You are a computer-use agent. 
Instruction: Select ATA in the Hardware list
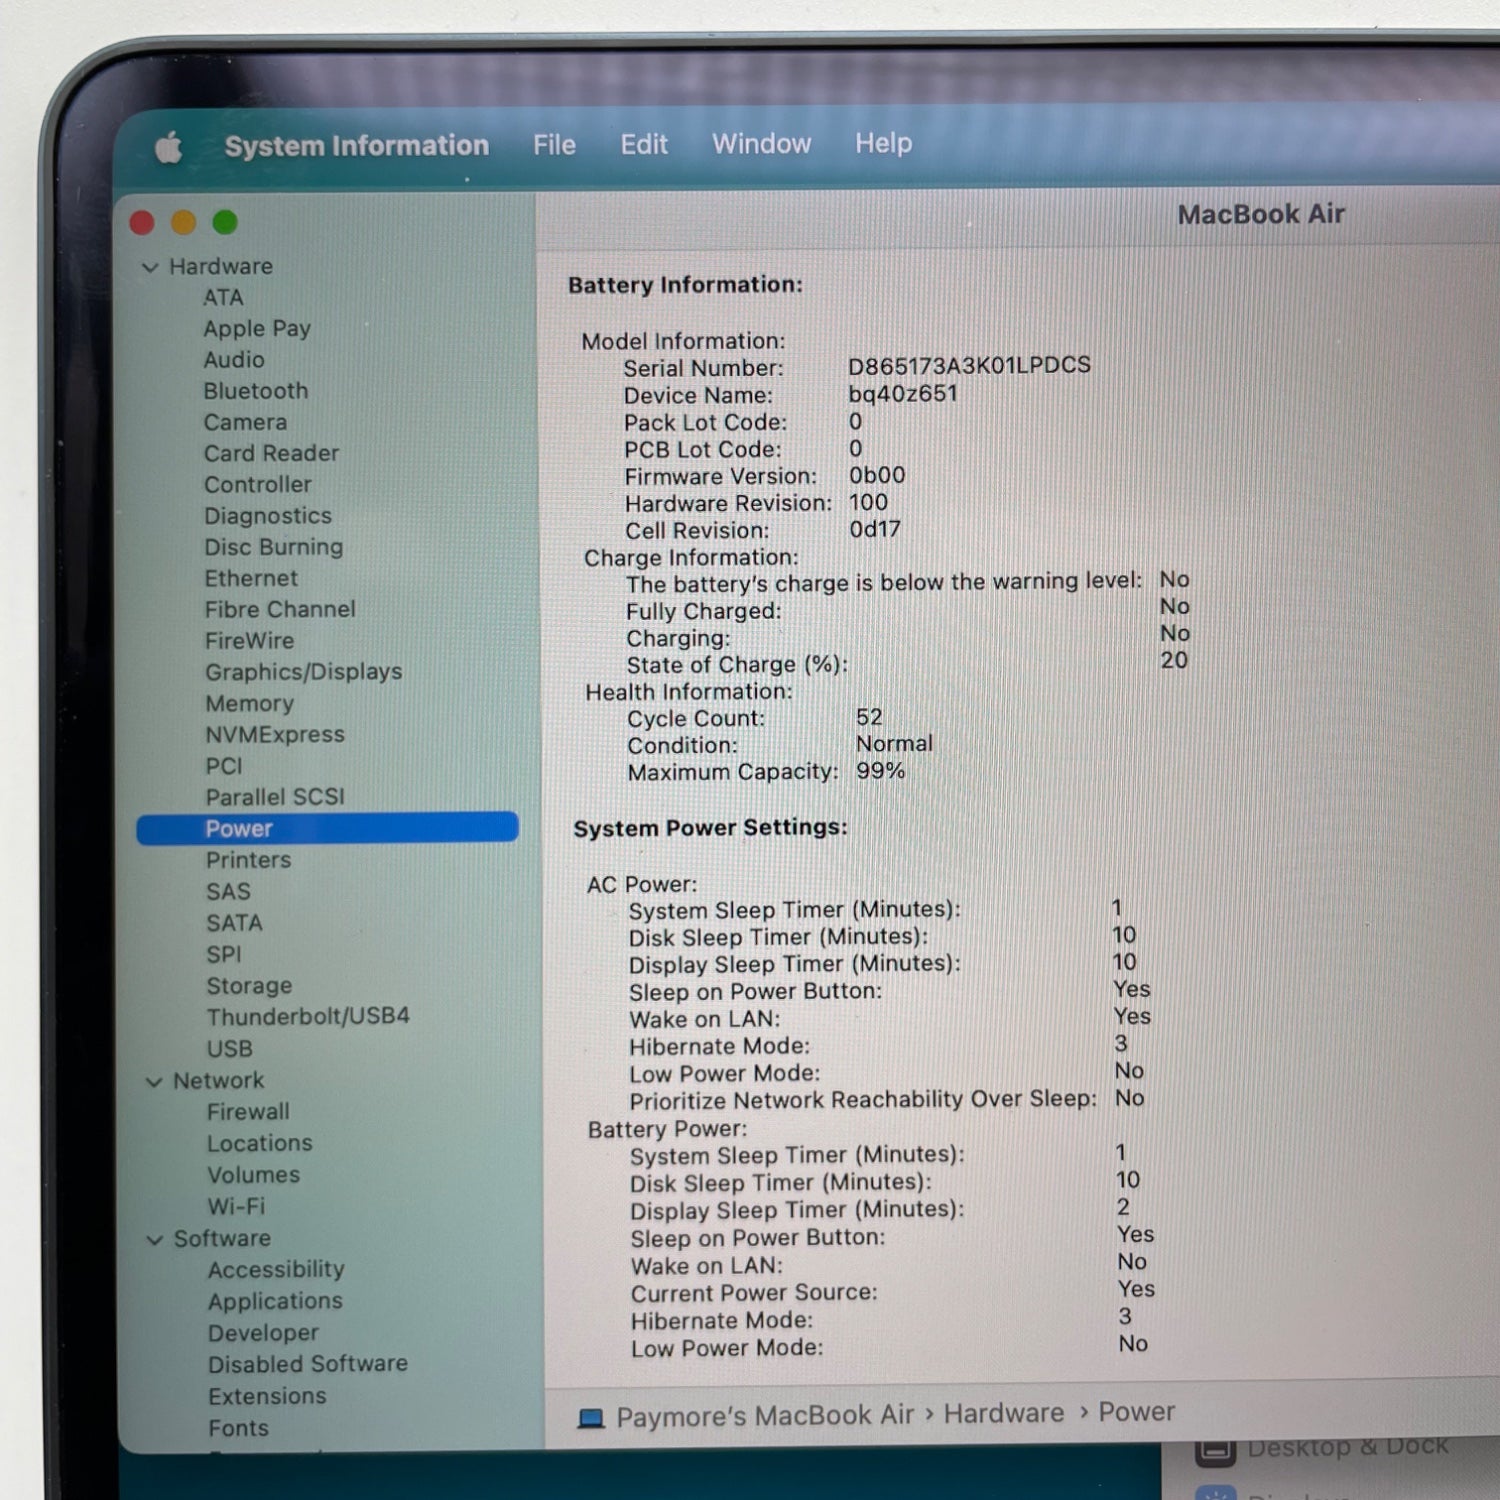[x=223, y=297]
